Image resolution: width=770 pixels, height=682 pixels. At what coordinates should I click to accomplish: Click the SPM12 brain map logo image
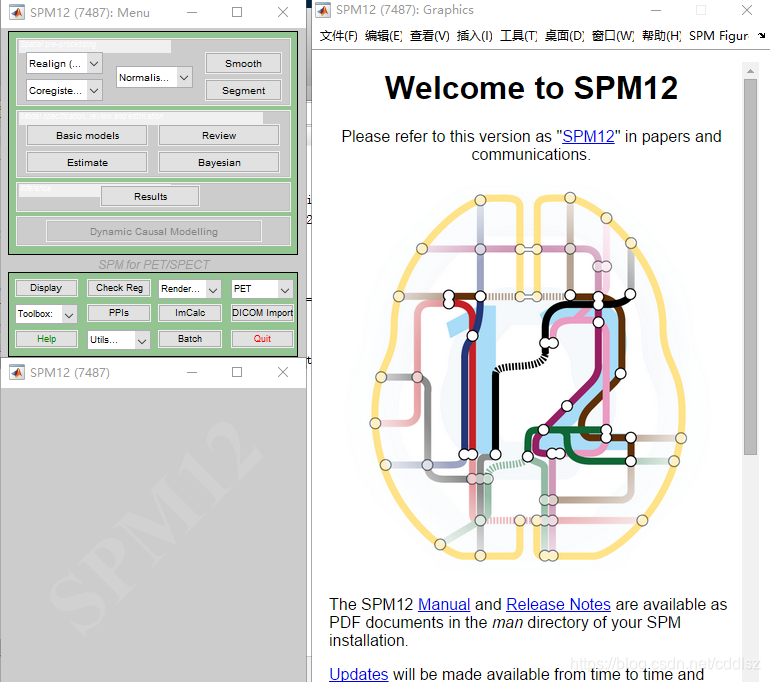pyautogui.click(x=528, y=377)
